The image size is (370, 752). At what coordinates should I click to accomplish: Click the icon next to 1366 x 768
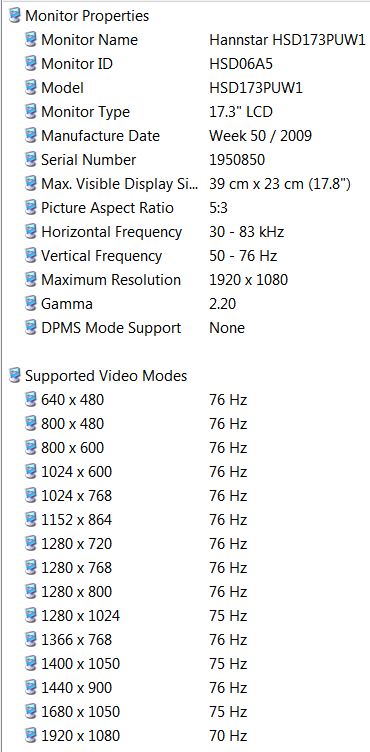click(31, 639)
